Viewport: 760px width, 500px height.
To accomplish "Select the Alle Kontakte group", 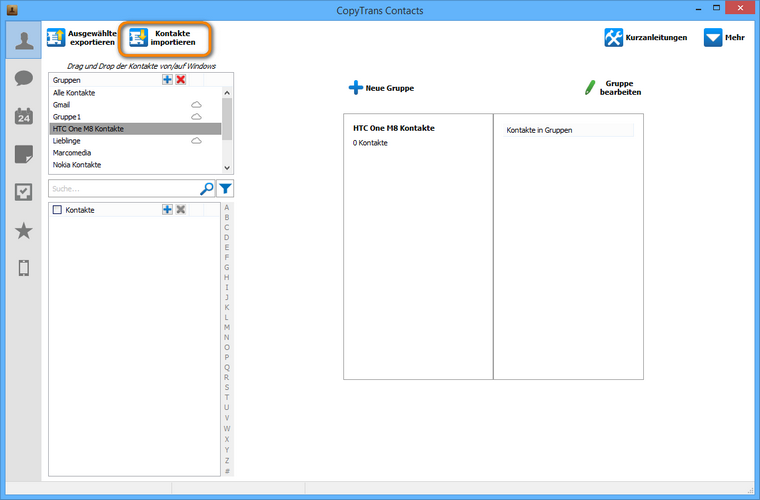I will tap(135, 93).
